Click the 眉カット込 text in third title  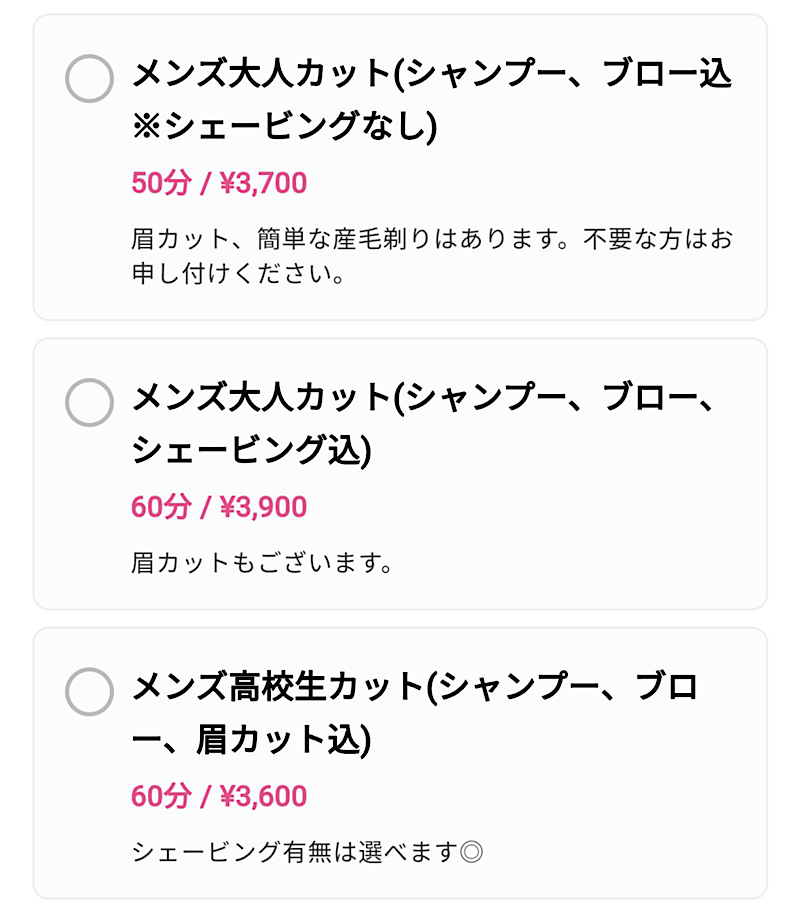tap(283, 741)
